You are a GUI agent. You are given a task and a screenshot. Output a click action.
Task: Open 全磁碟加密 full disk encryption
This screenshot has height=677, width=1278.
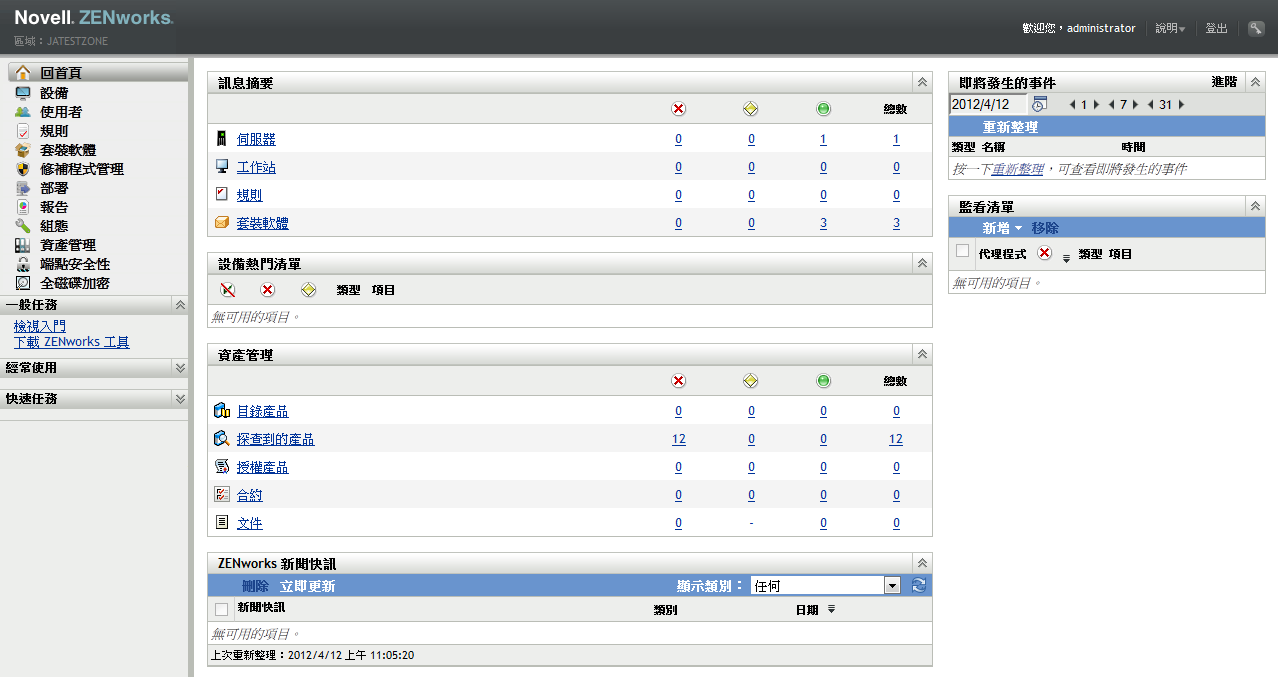point(75,283)
